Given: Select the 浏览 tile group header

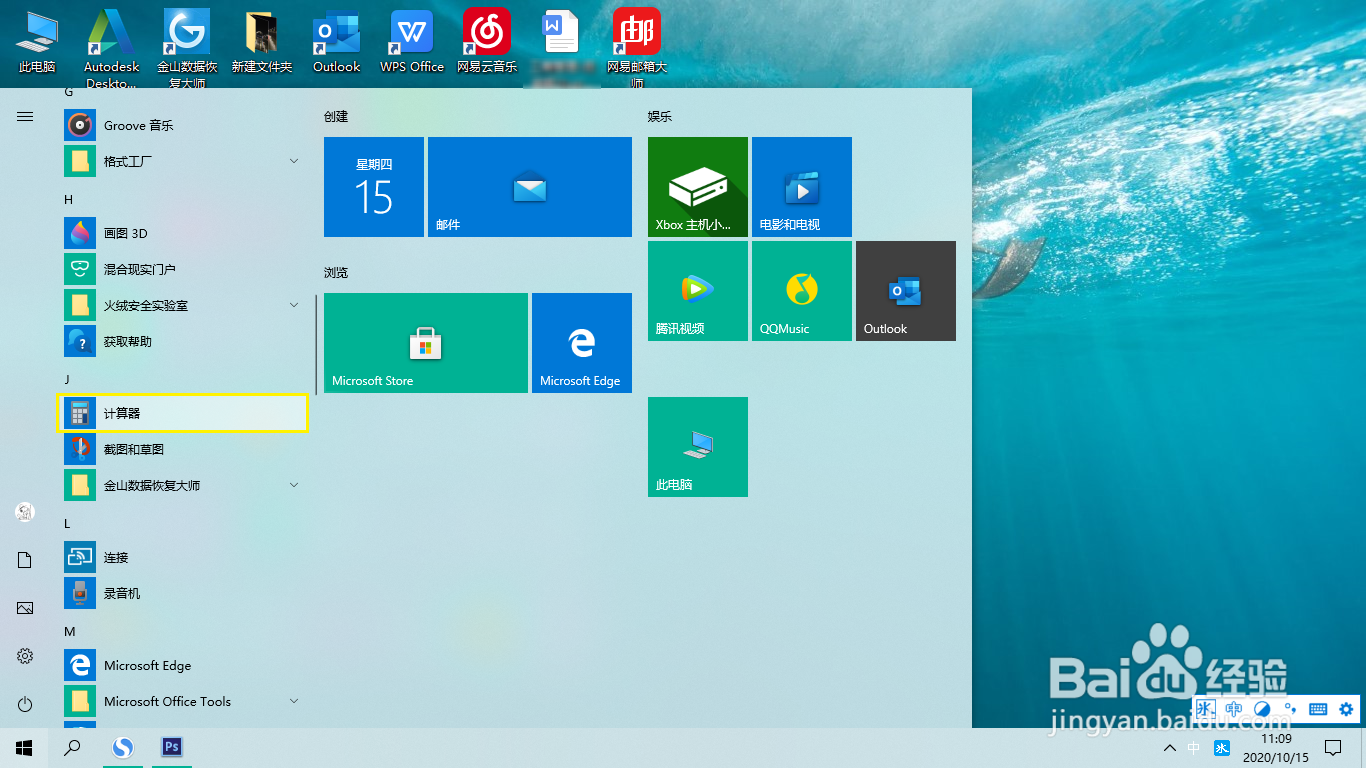Looking at the screenshot, I should (336, 273).
